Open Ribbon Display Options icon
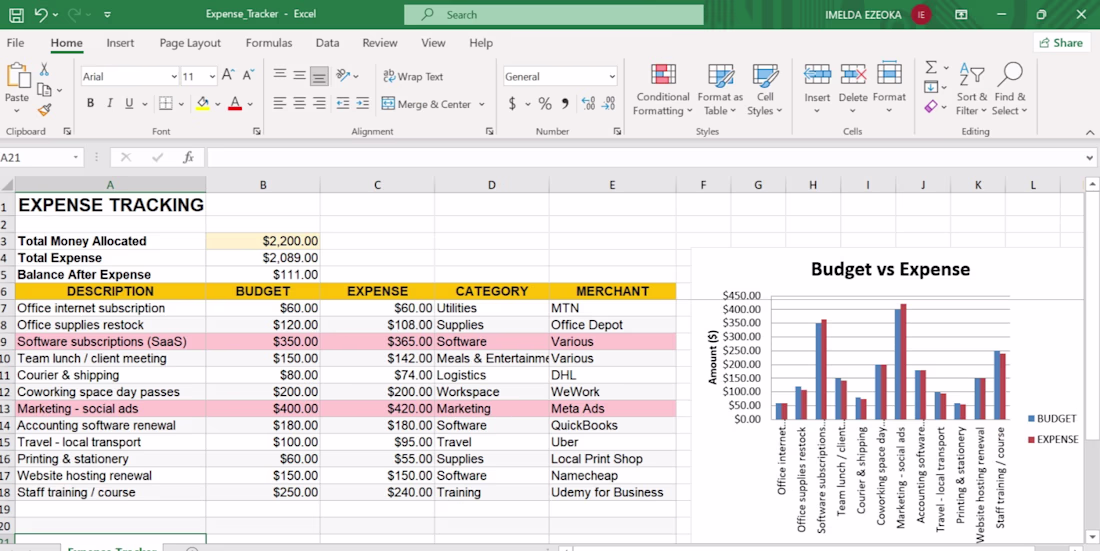Screen dimensions: 1100x551 click(960, 14)
